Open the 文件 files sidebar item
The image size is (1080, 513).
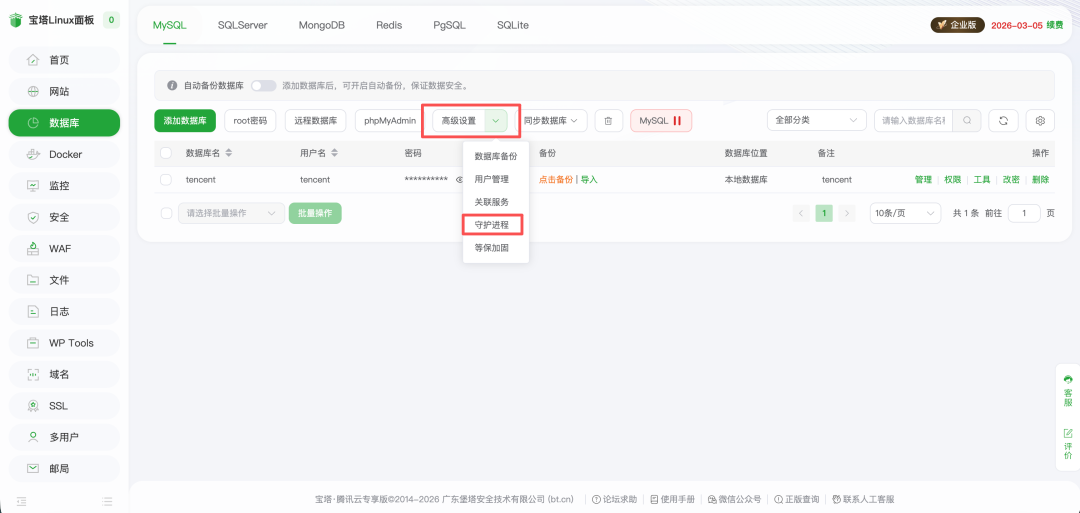click(x=64, y=280)
